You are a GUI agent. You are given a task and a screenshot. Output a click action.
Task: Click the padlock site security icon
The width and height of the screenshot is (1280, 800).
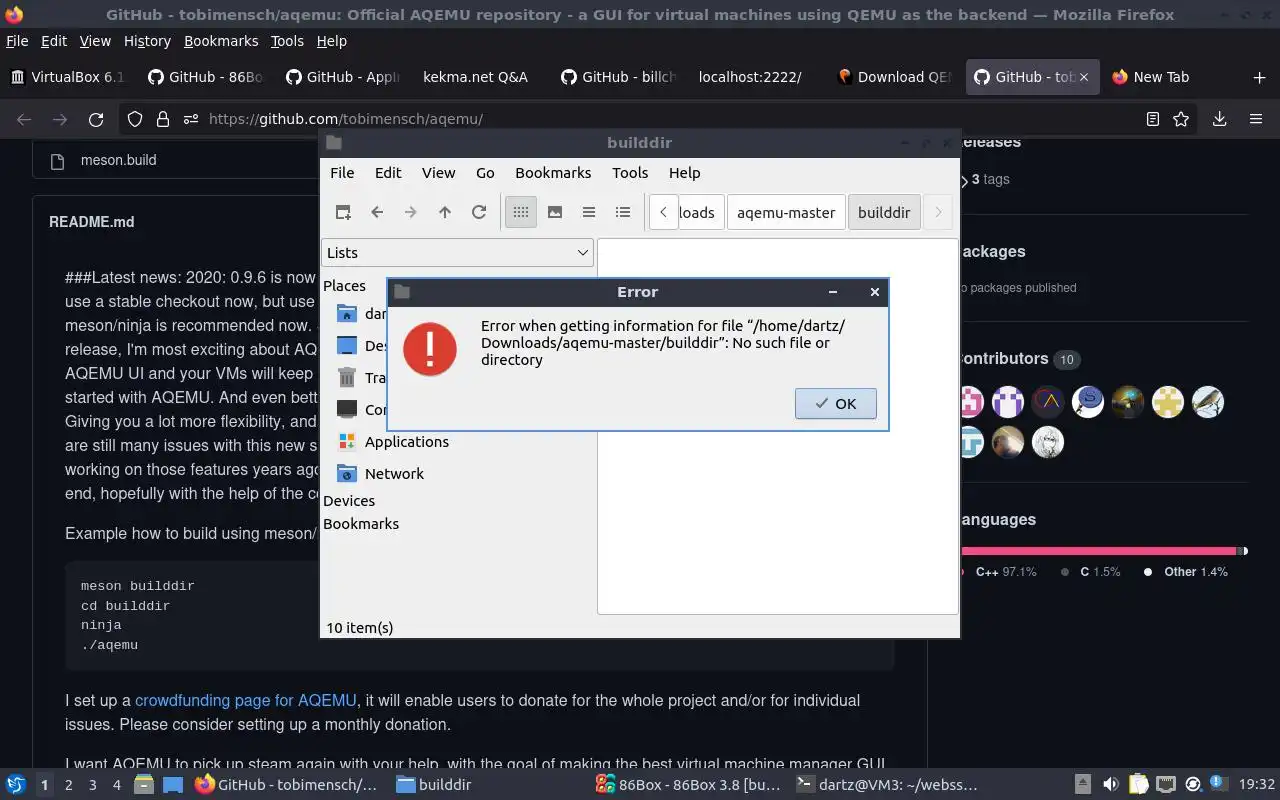point(162,119)
